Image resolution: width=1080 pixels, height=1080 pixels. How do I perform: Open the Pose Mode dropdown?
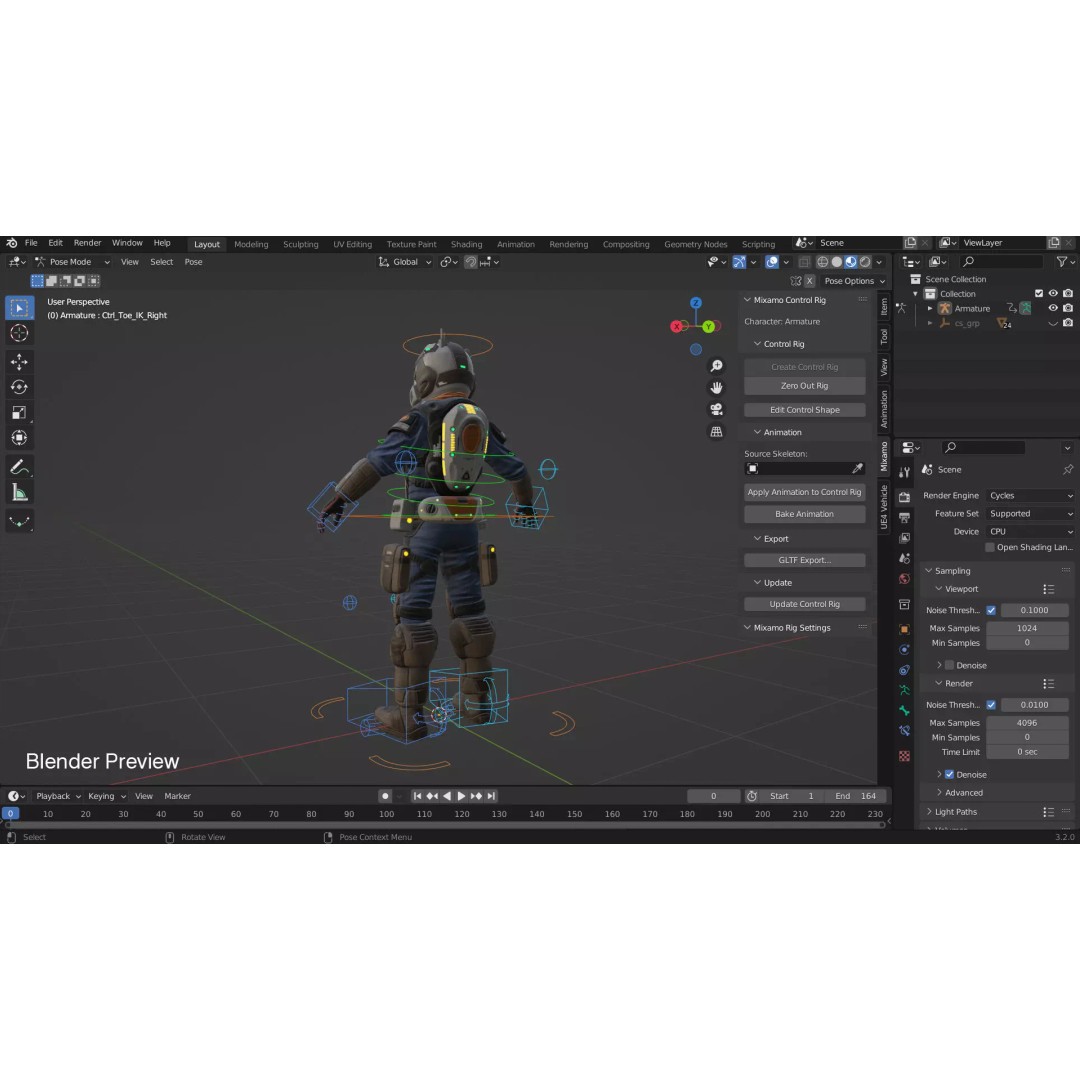[72, 262]
